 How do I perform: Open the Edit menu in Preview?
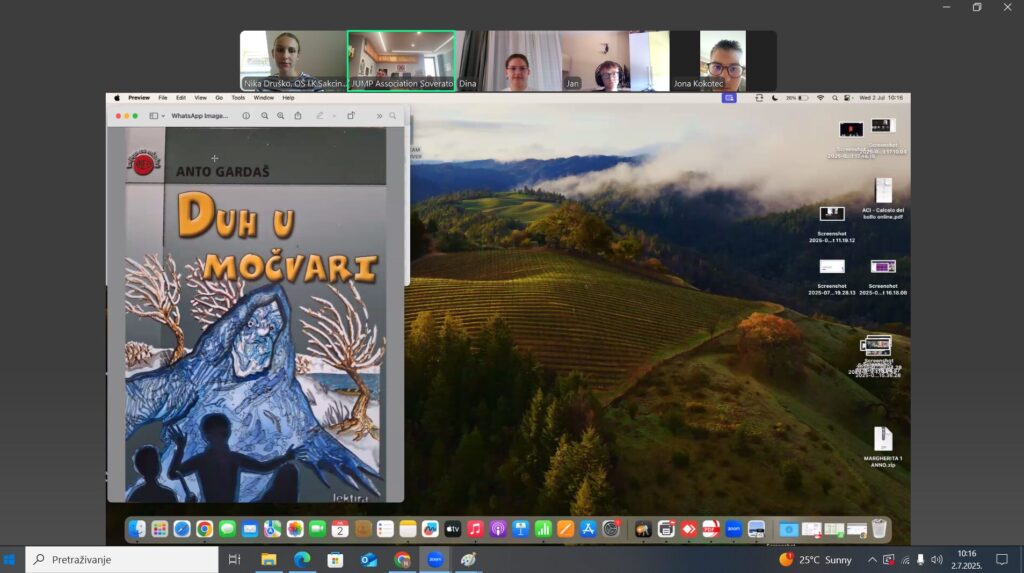tap(181, 98)
